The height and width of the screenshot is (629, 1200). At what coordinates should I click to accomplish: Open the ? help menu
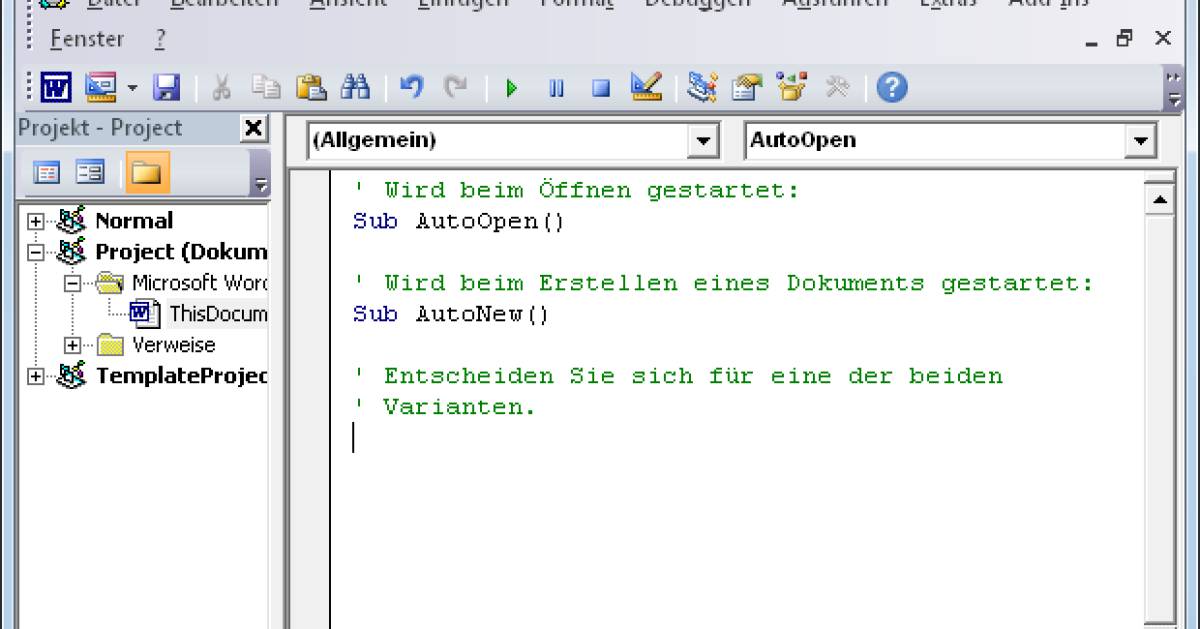(161, 39)
